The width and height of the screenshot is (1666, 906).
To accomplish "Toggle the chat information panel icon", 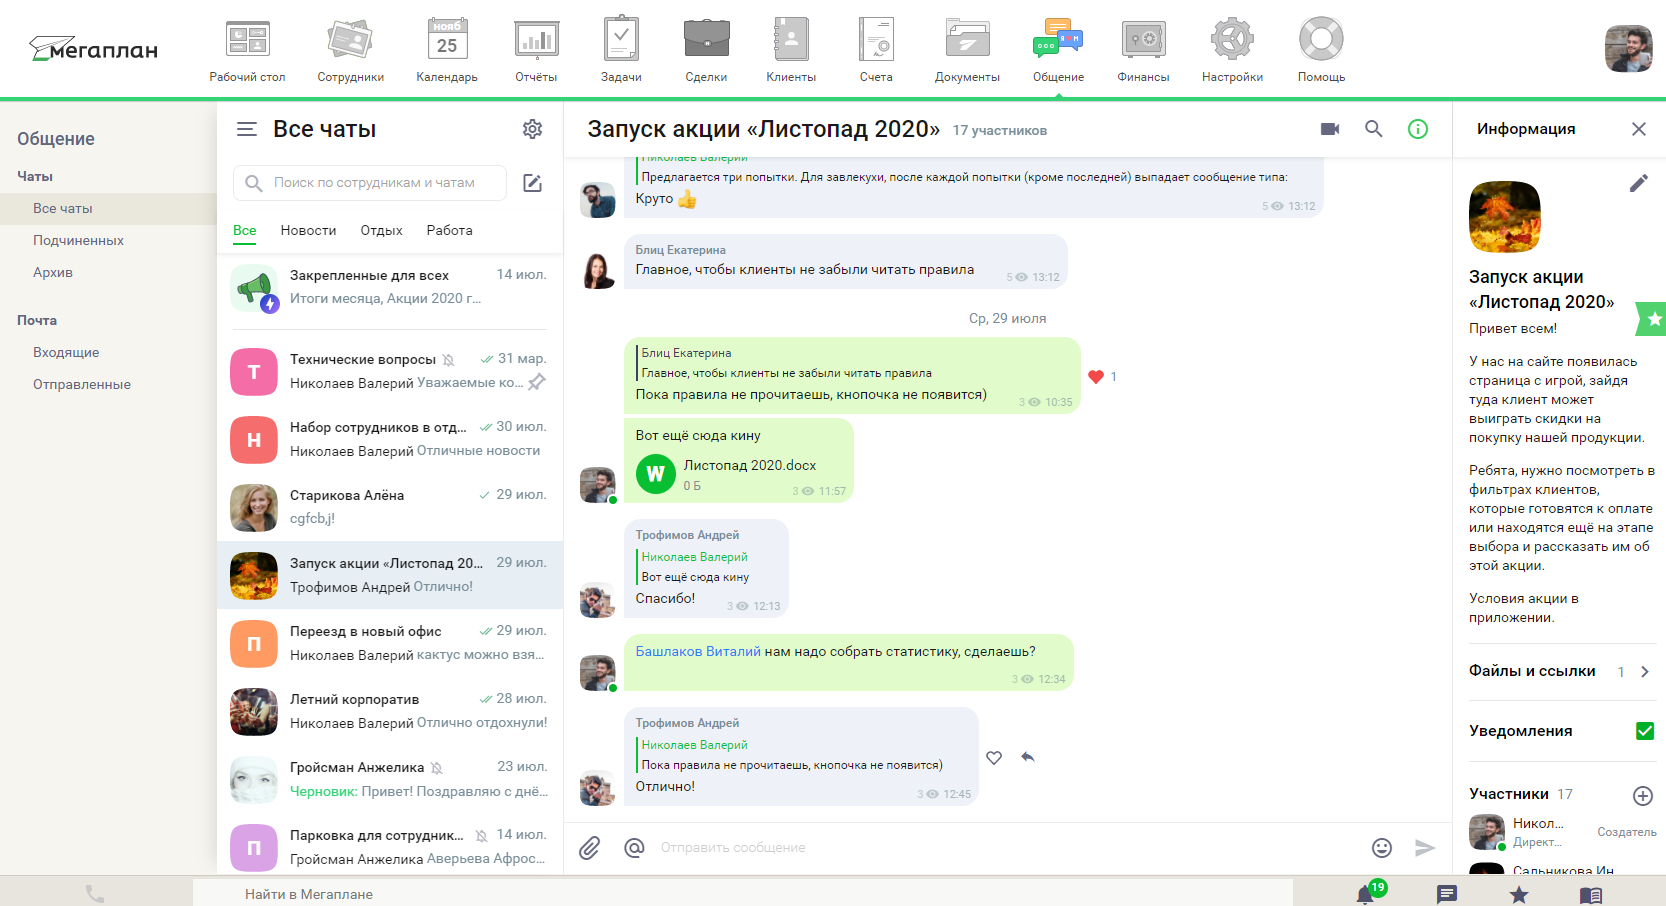I will (x=1418, y=129).
